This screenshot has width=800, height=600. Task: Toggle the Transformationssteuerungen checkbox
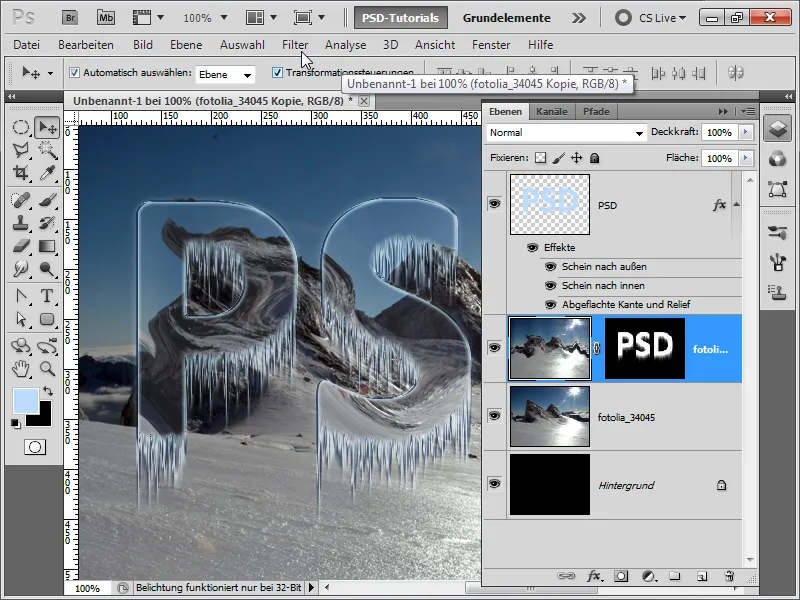[x=277, y=72]
